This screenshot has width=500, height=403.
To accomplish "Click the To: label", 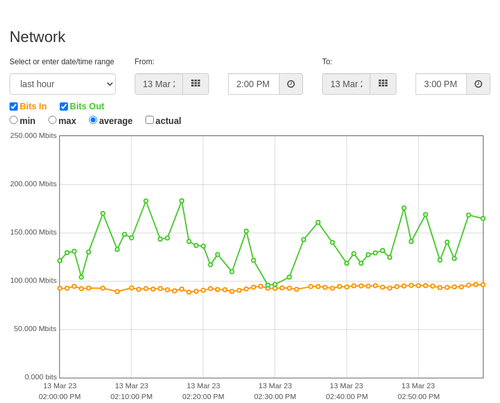I will [x=327, y=62].
